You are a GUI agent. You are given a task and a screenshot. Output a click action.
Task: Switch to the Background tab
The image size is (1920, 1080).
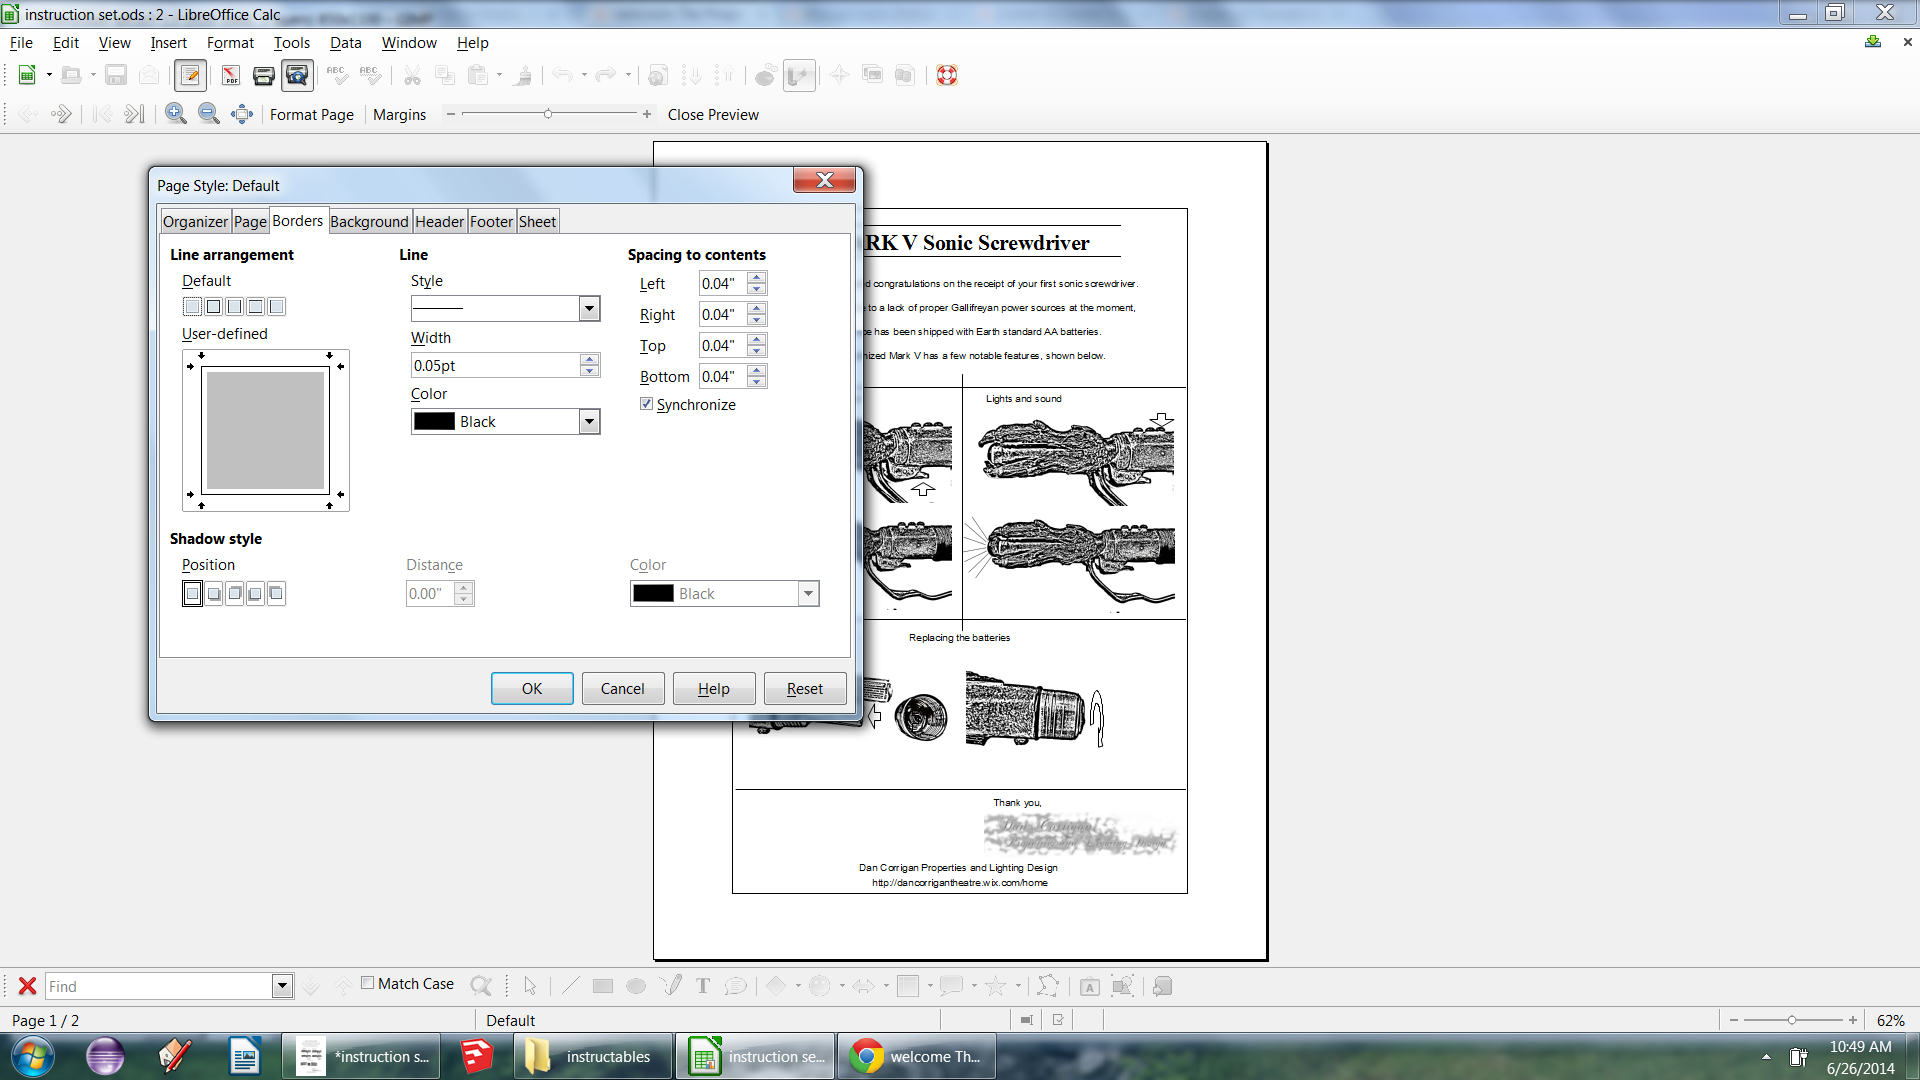coord(369,222)
